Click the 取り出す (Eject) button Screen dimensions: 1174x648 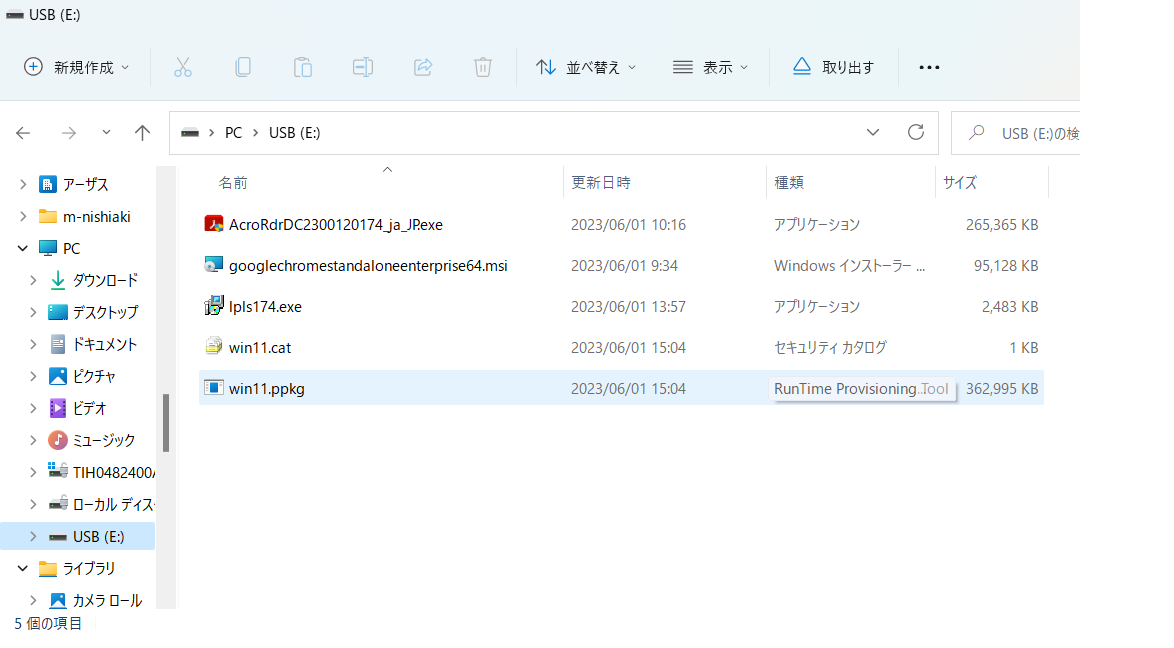[x=833, y=67]
